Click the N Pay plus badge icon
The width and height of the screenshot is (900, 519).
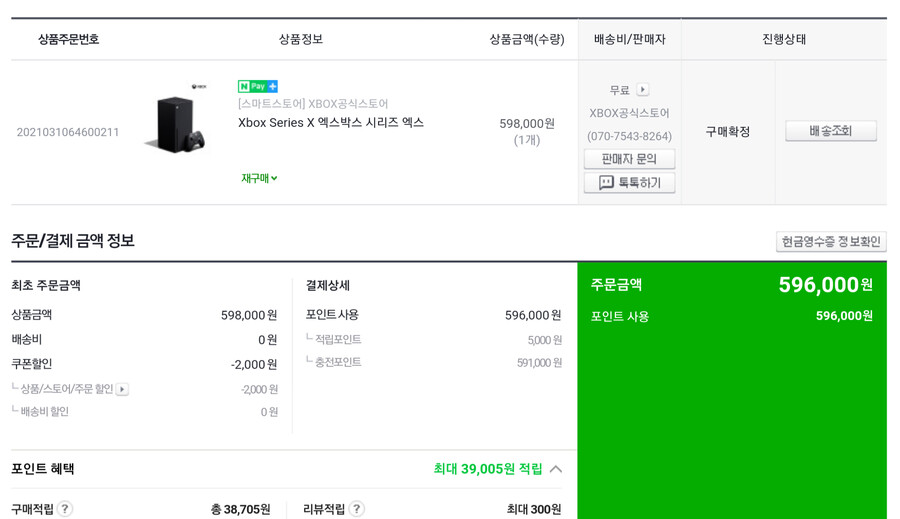coord(258,86)
